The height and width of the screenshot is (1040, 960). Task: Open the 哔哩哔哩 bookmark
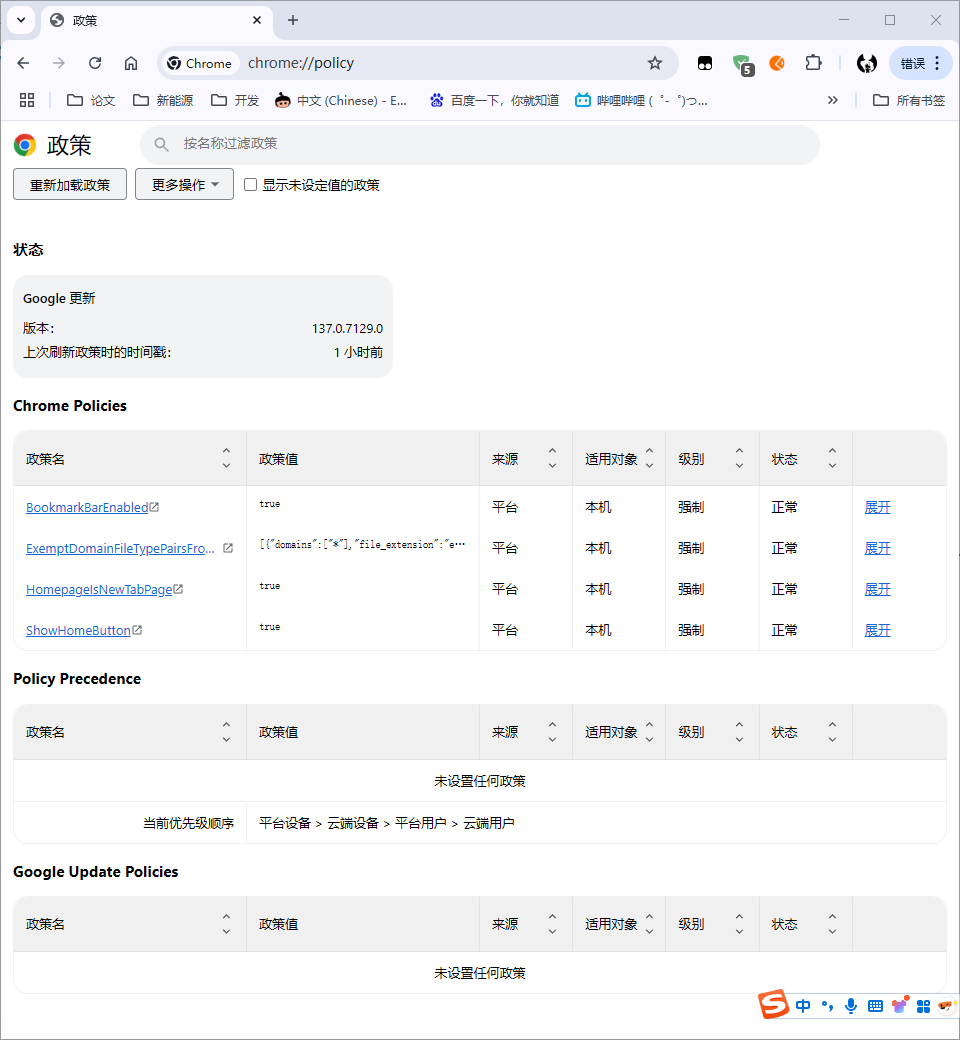(641, 100)
